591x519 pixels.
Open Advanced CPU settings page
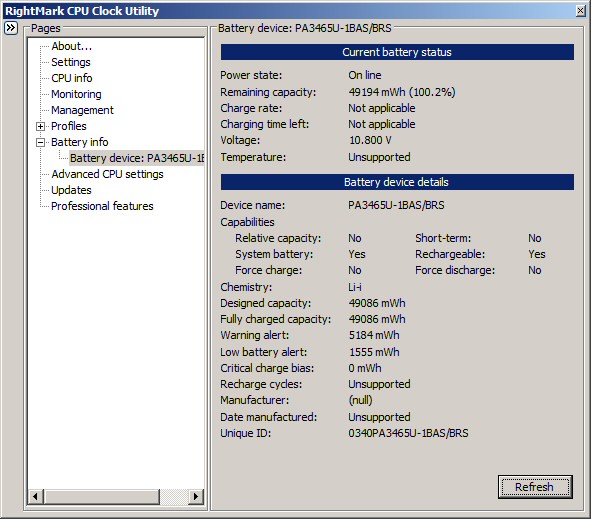click(x=107, y=174)
